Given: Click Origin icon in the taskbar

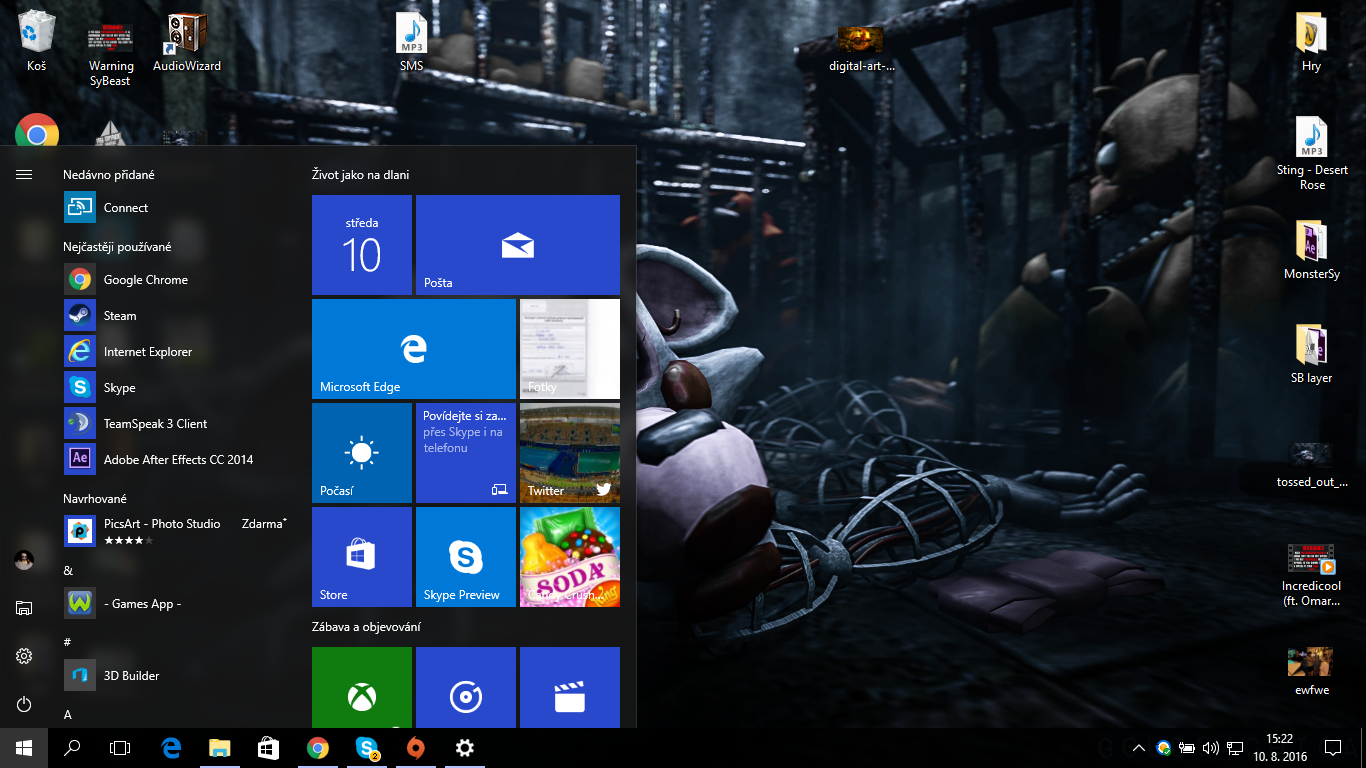Looking at the screenshot, I should point(416,748).
